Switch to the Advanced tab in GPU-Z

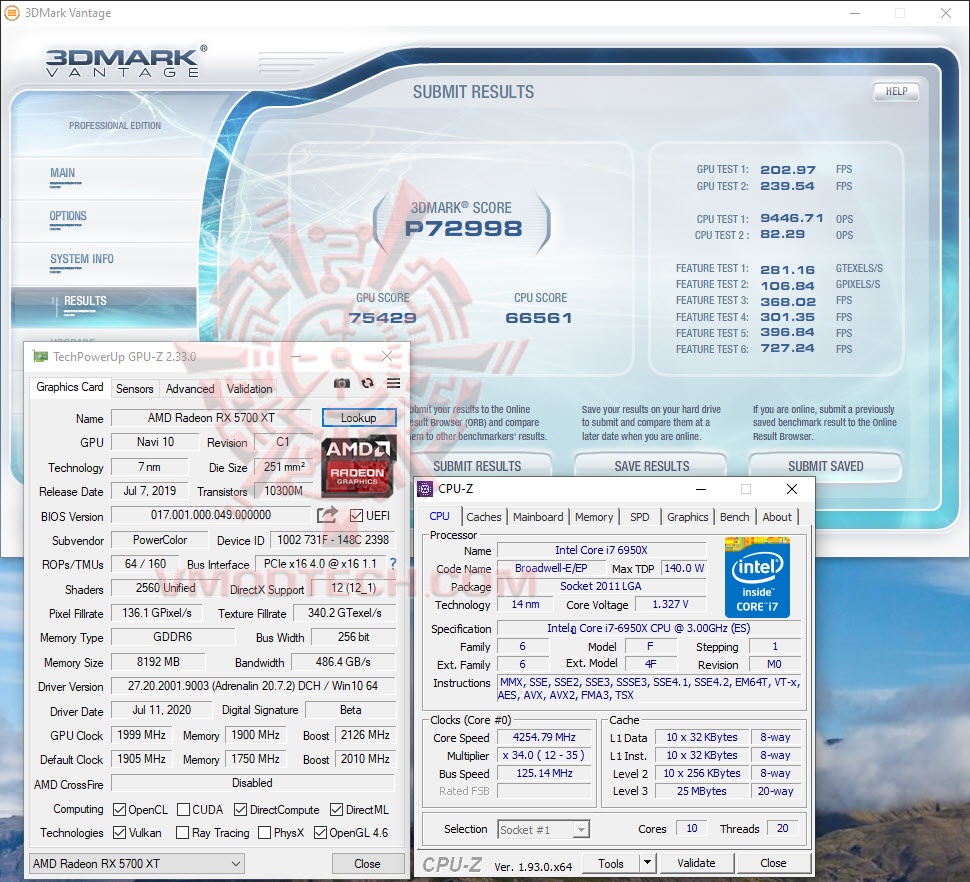(190, 388)
